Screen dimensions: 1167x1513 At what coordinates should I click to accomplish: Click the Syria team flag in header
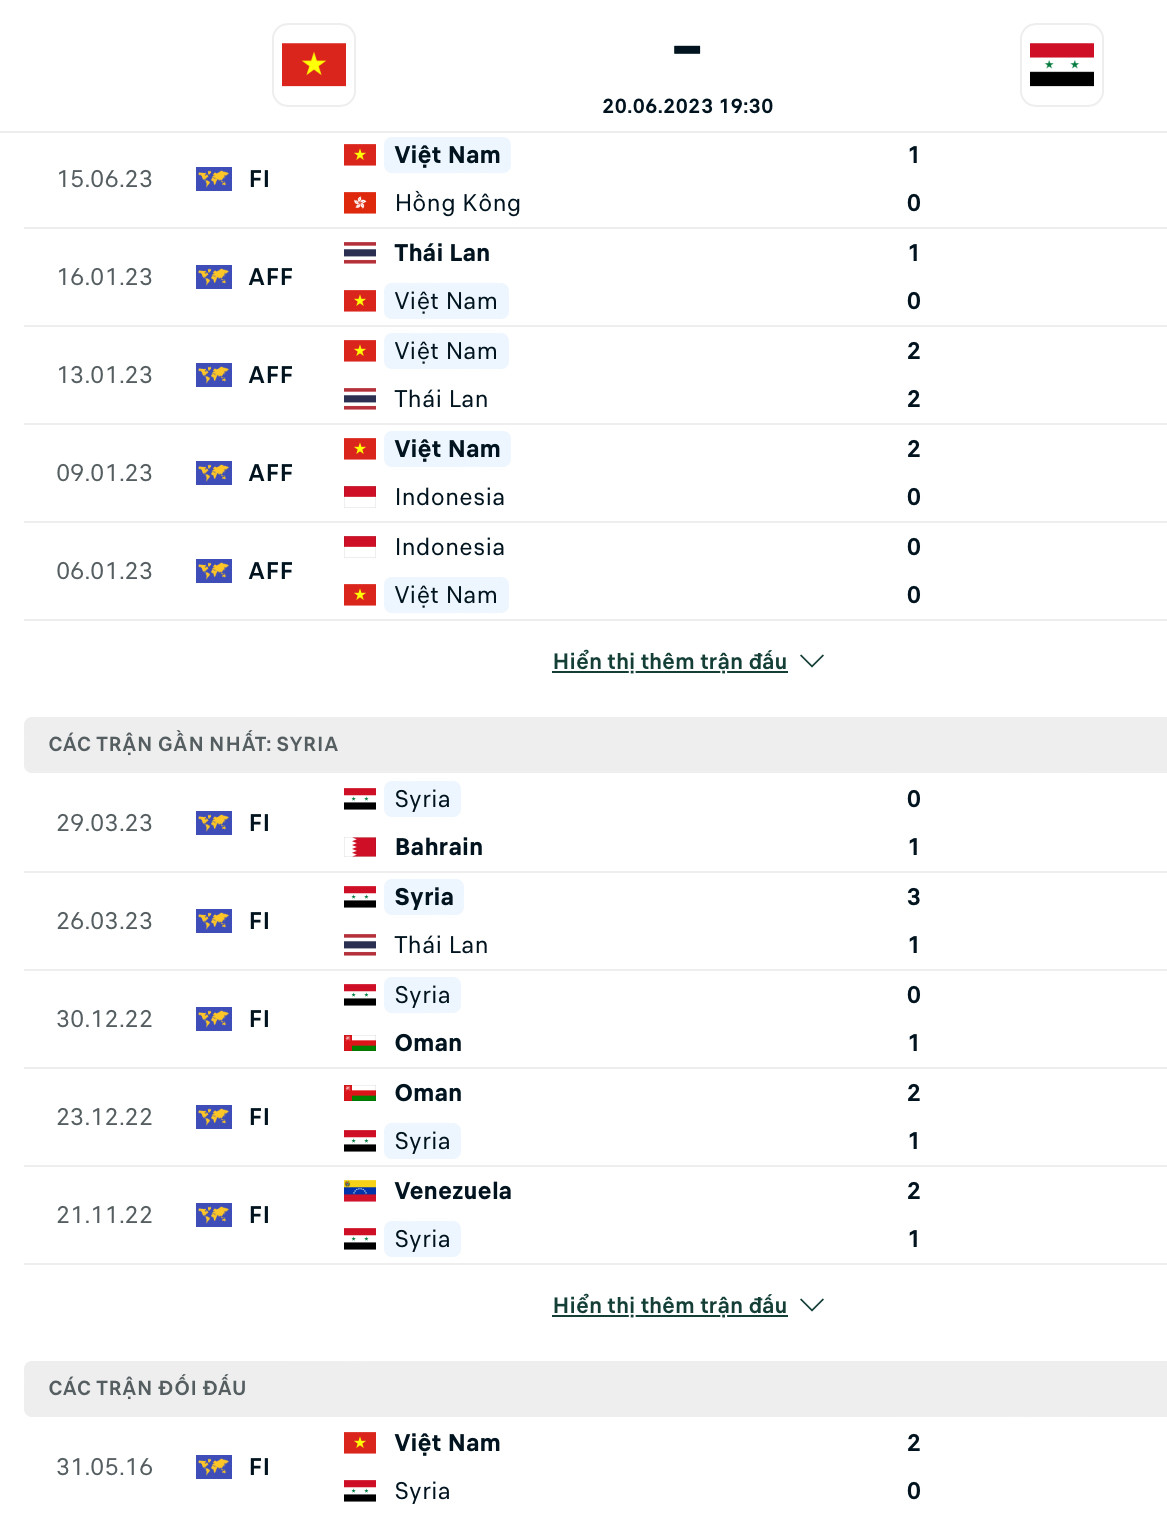1061,65
